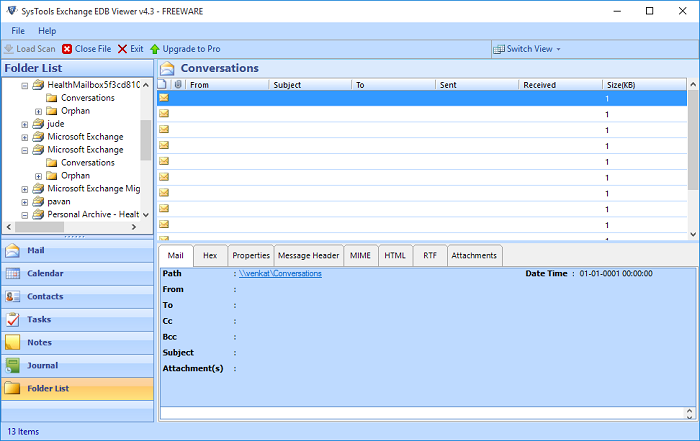Click the green Journal icon
This screenshot has width=700, height=441.
[x=12, y=366]
